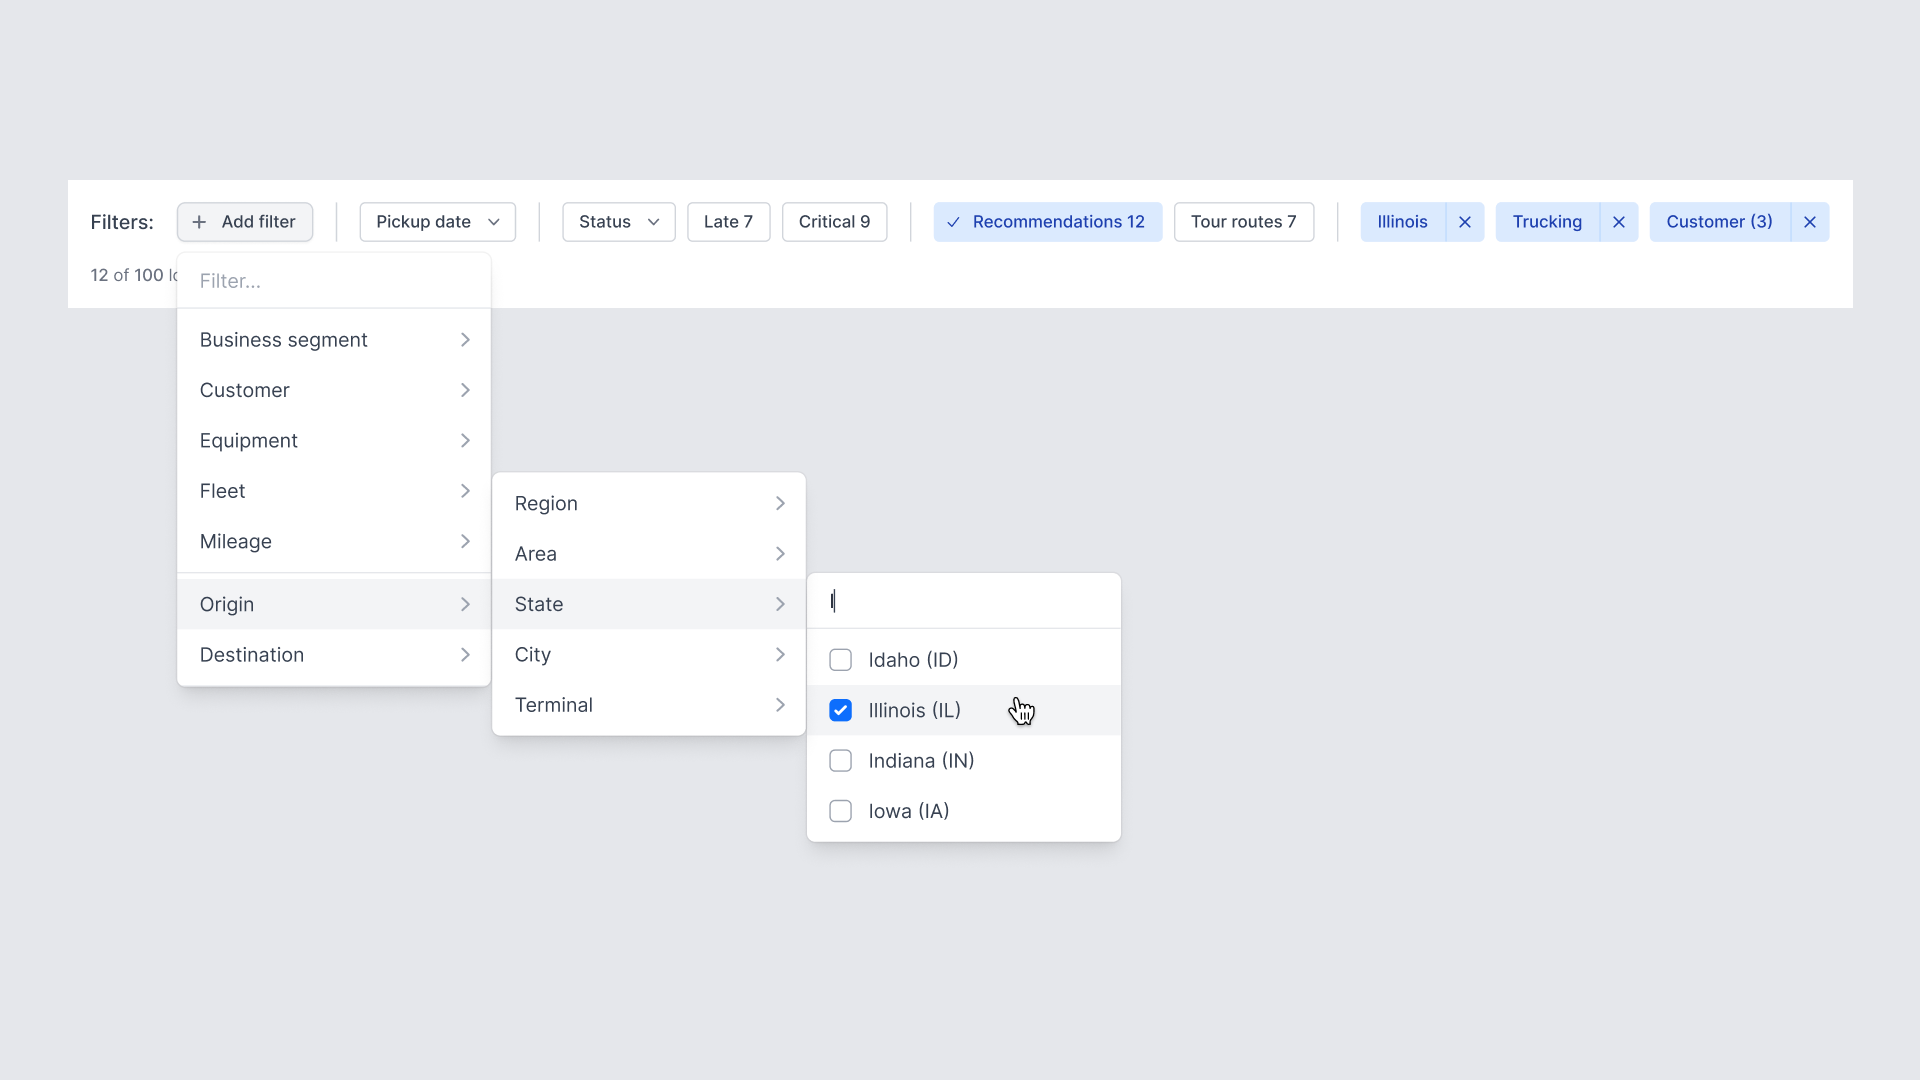Open the Pickup date dropdown

[437, 222]
